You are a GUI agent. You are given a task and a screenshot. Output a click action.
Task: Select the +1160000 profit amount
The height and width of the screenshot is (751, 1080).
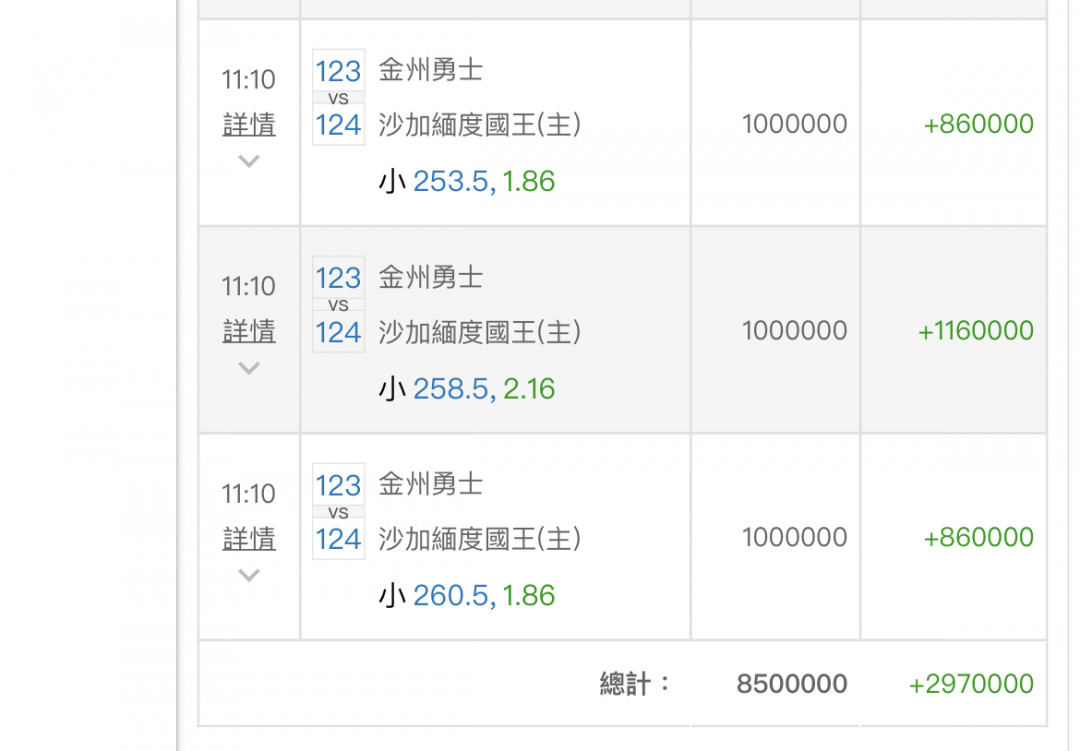coord(975,331)
